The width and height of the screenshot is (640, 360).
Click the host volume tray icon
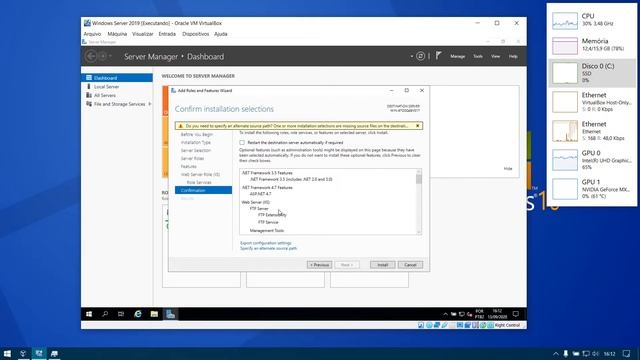(596, 353)
